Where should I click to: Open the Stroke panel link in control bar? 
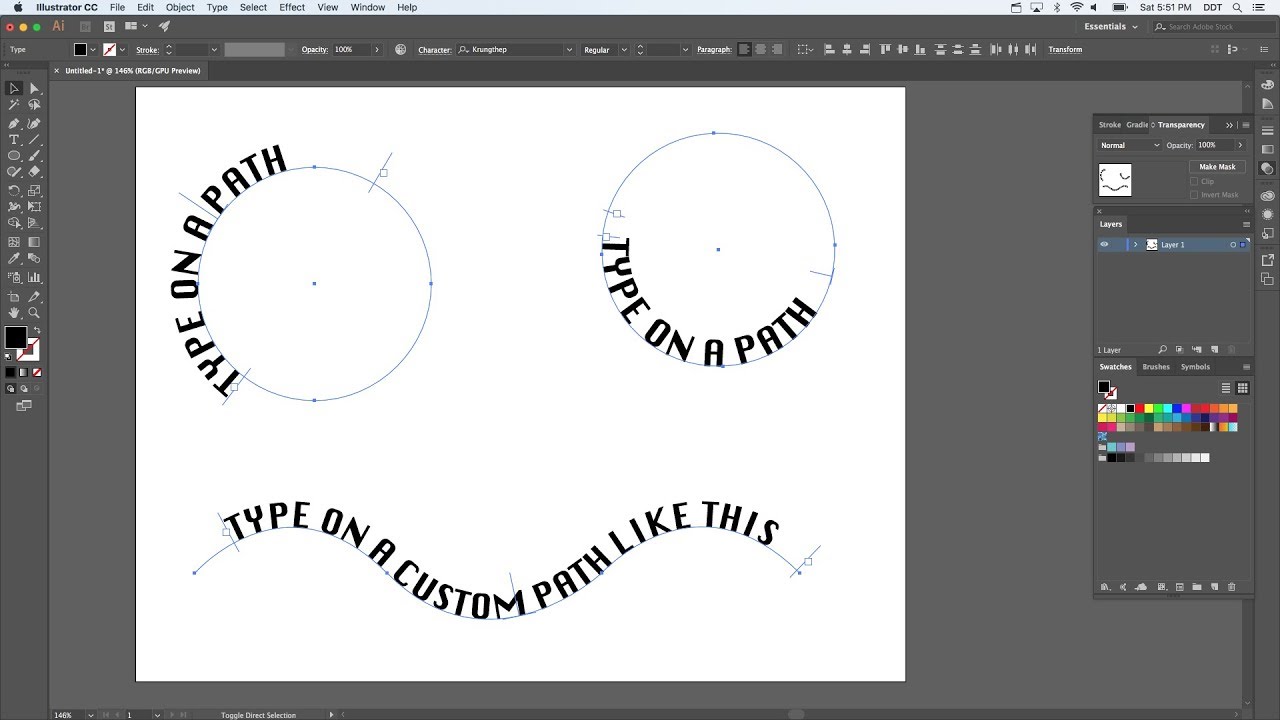(x=147, y=49)
